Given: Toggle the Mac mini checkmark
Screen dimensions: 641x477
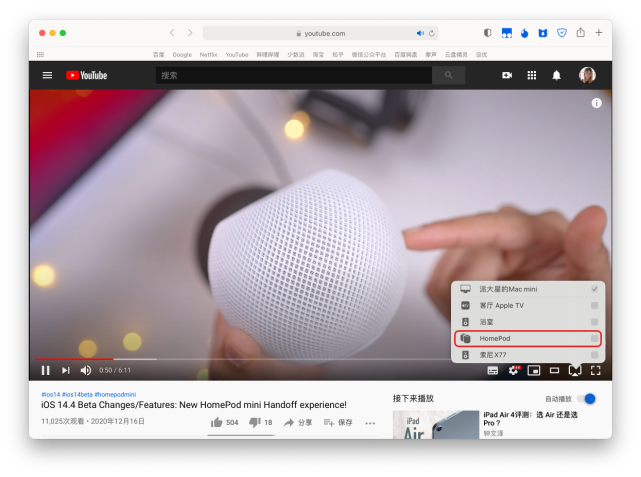Looking at the screenshot, I should click(594, 289).
